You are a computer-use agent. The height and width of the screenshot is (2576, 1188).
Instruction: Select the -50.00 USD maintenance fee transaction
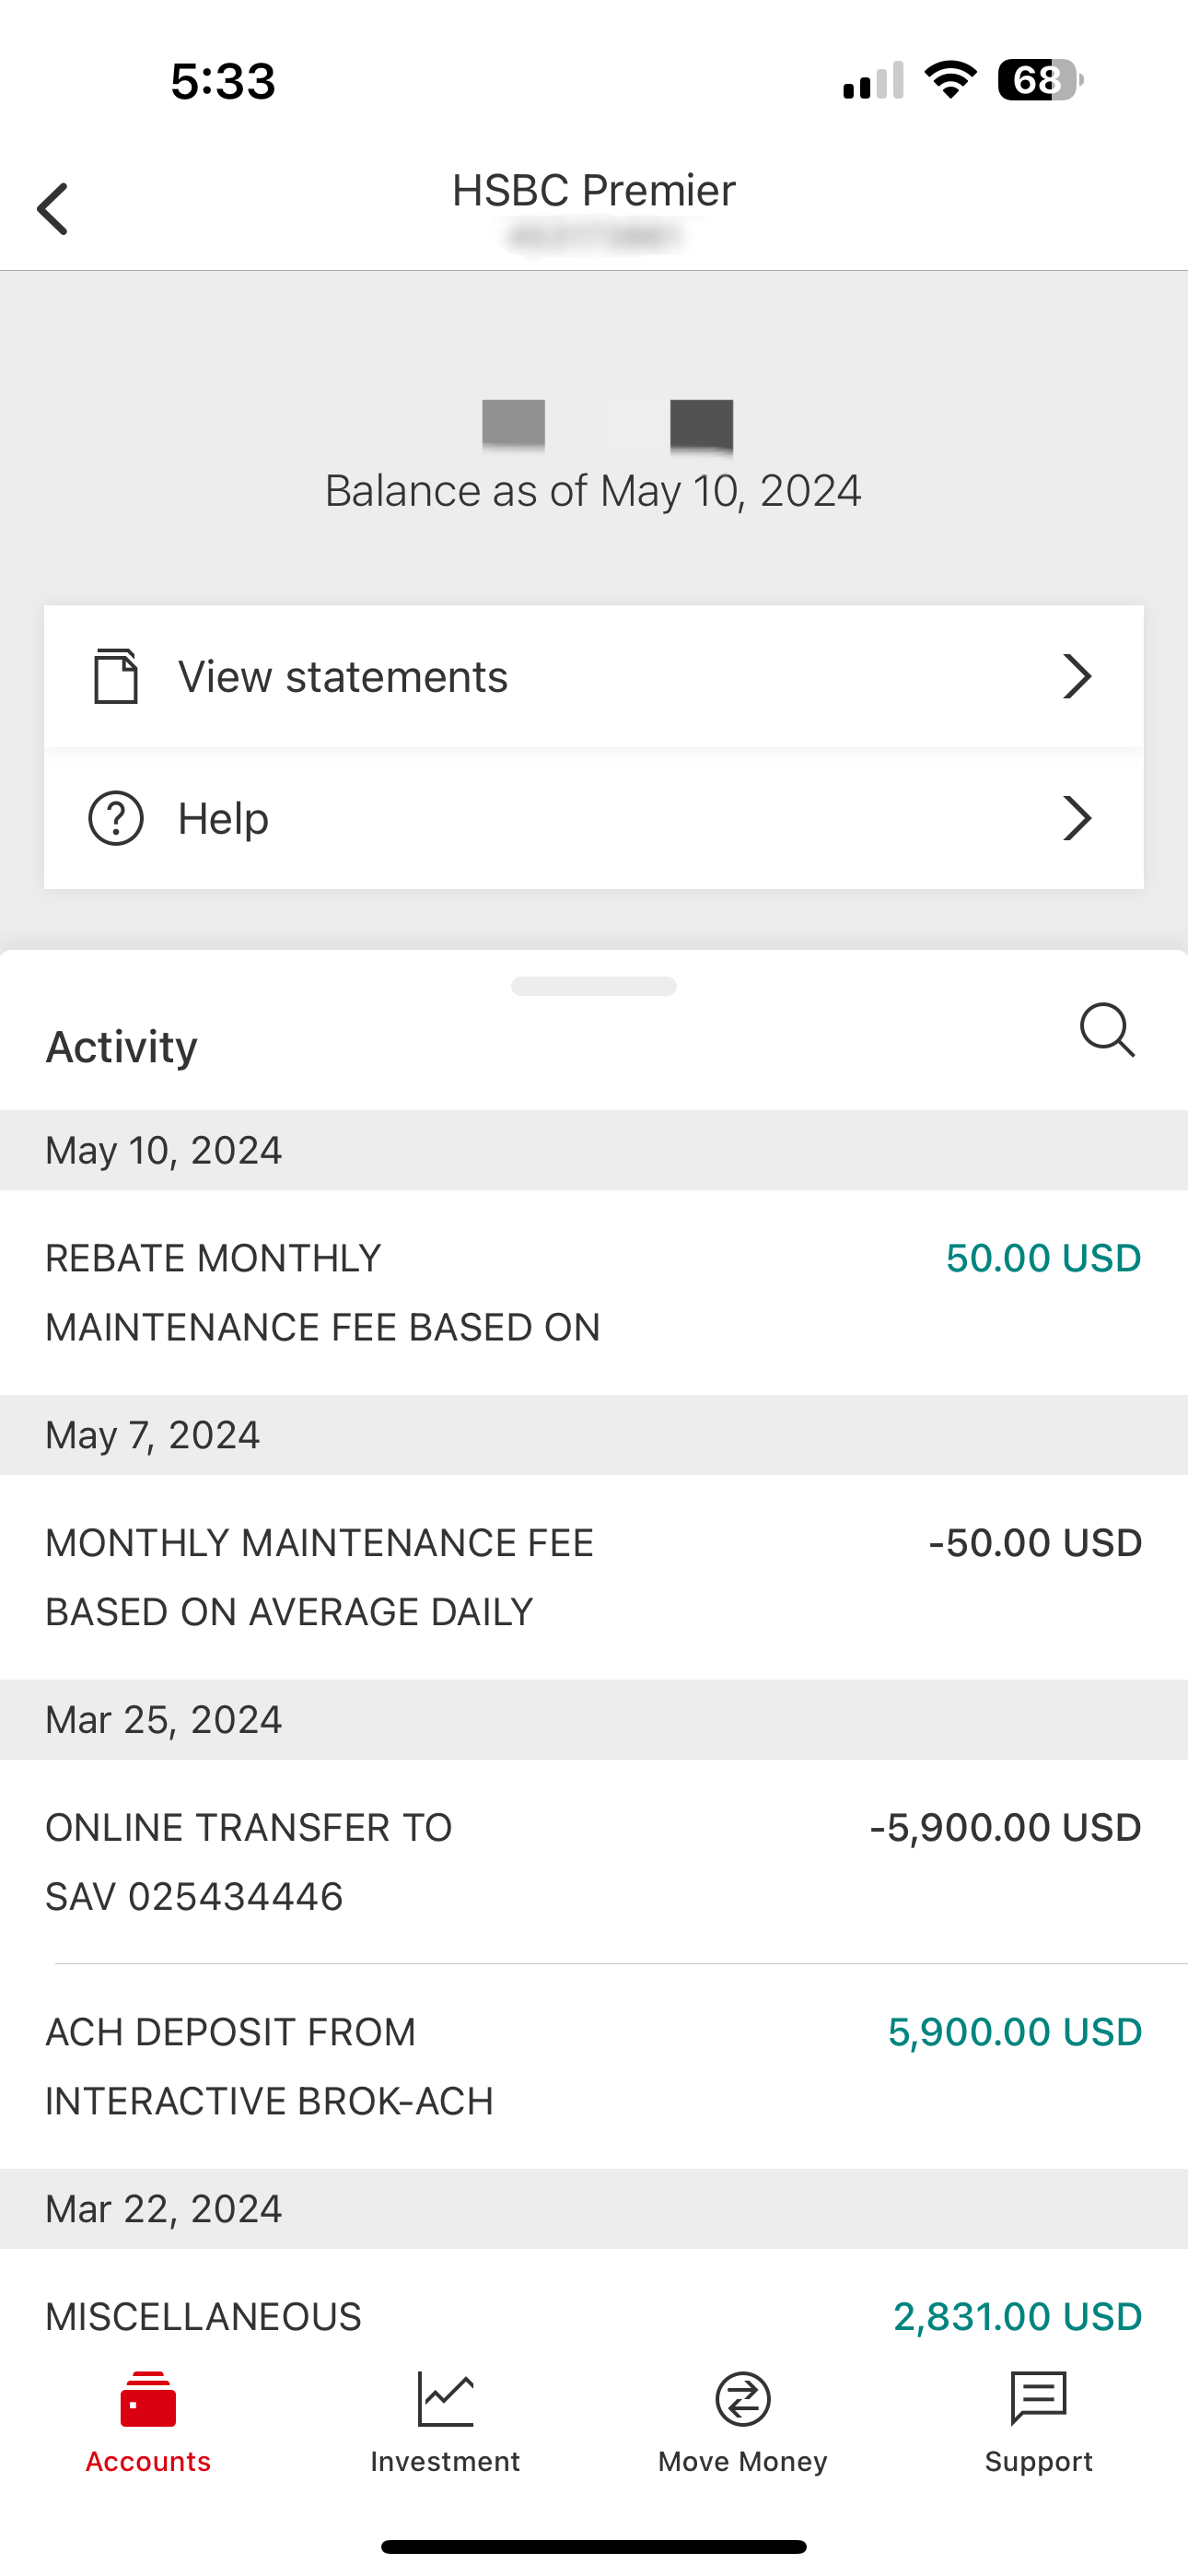point(594,1577)
